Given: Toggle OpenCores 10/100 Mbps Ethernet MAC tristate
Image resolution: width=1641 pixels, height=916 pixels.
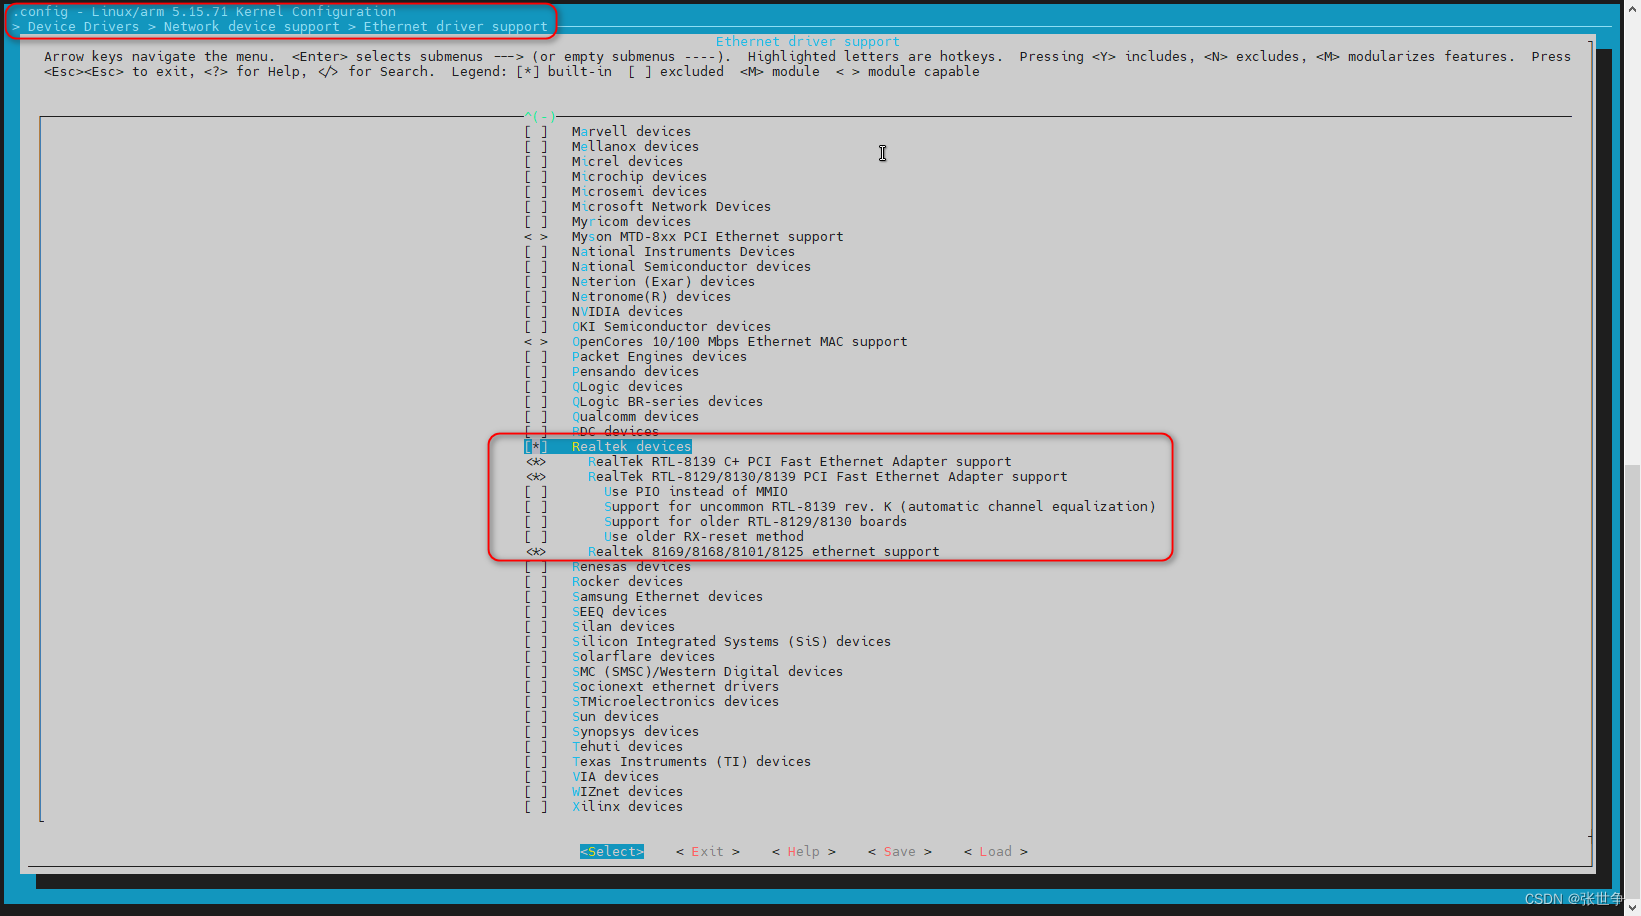Looking at the screenshot, I should tap(536, 342).
